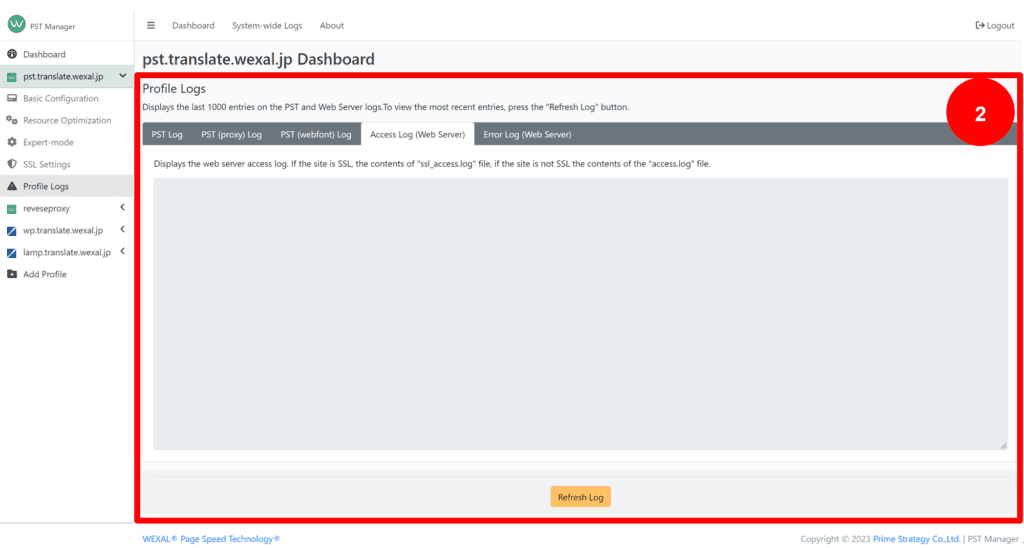Toggle the hamburger sidebar menu icon
Image resolution: width=1024 pixels, height=548 pixels.
(151, 25)
